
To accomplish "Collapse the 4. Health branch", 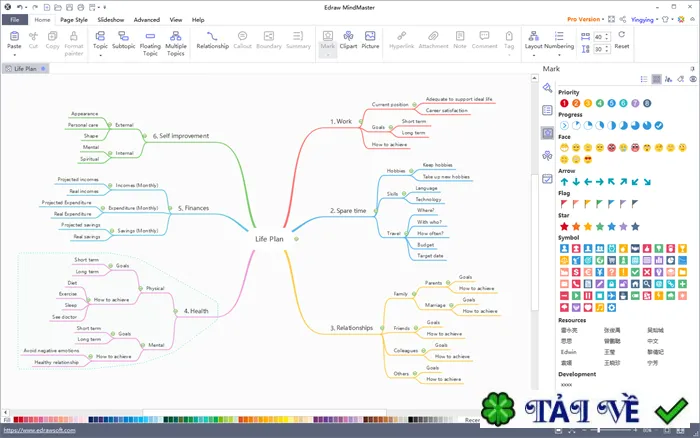I will 175,311.
